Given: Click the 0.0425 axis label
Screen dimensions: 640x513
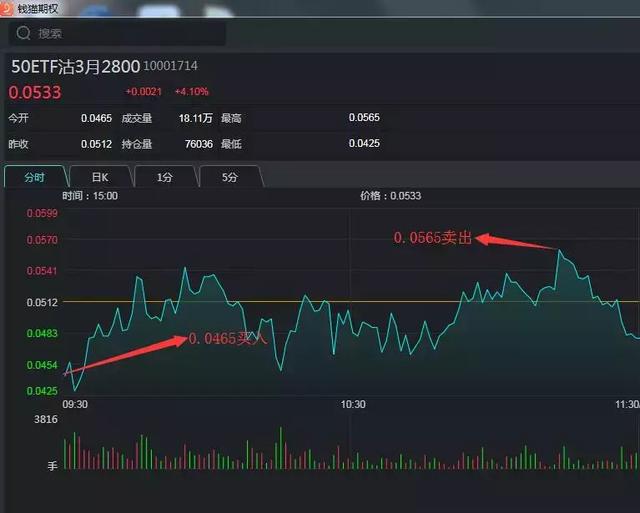Looking at the screenshot, I should click(42, 391).
